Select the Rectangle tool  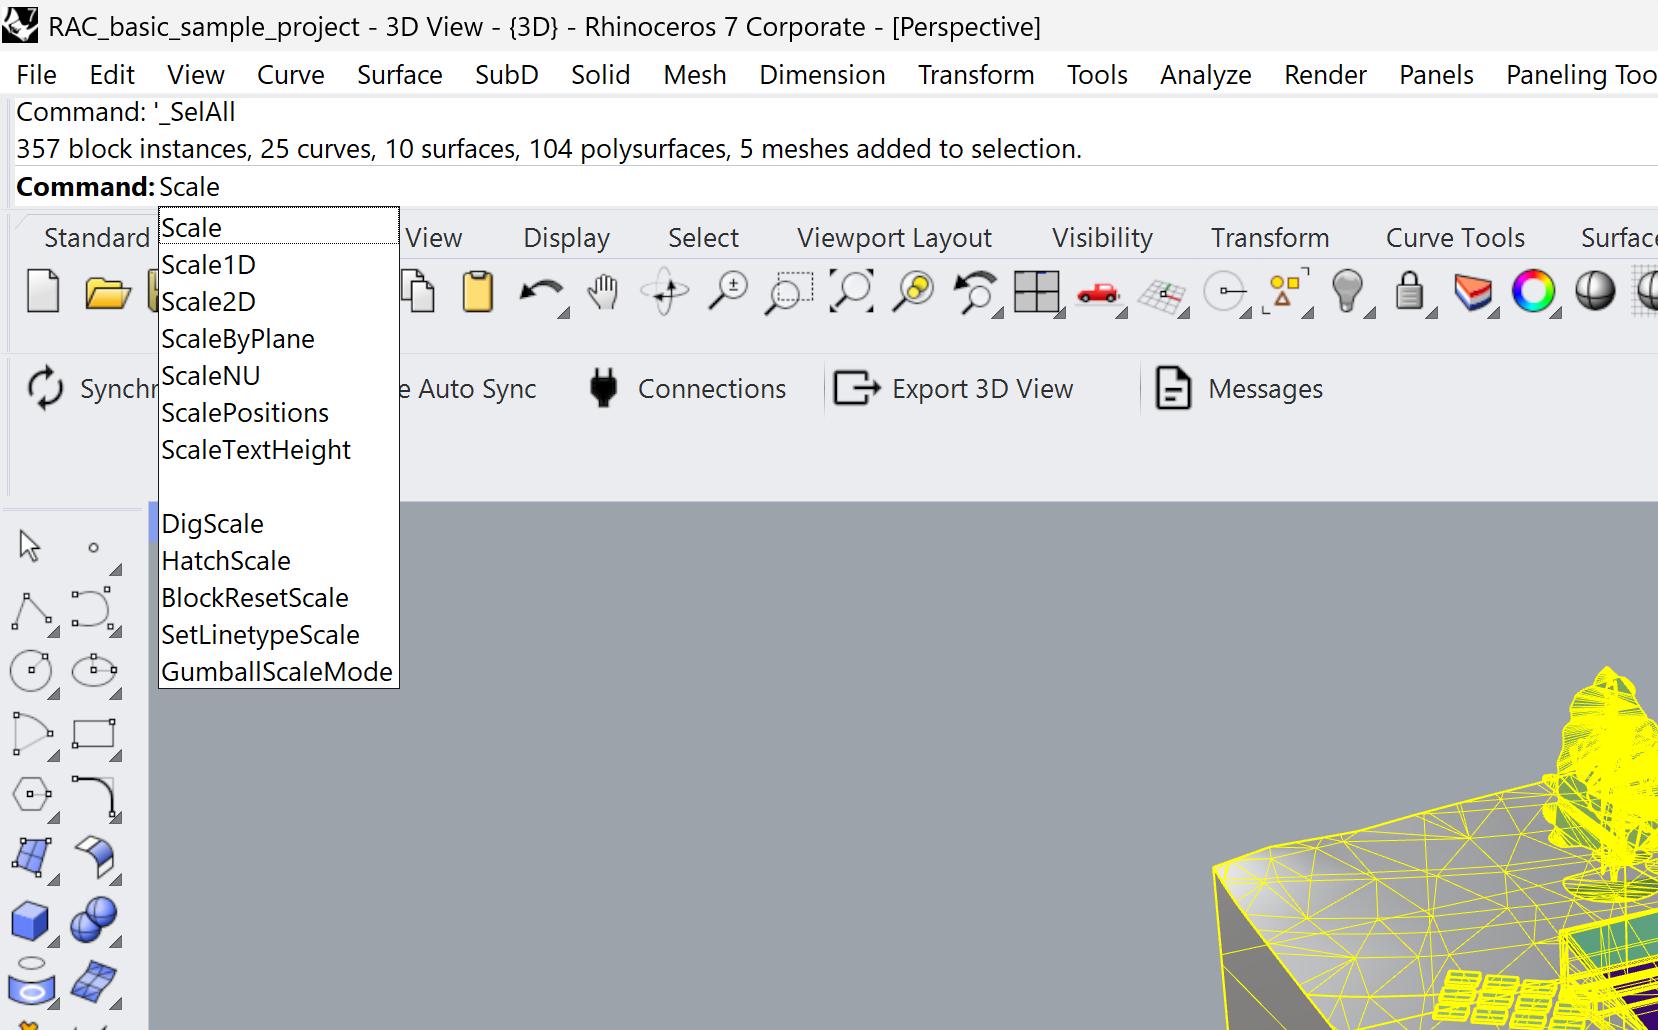pyautogui.click(x=94, y=733)
